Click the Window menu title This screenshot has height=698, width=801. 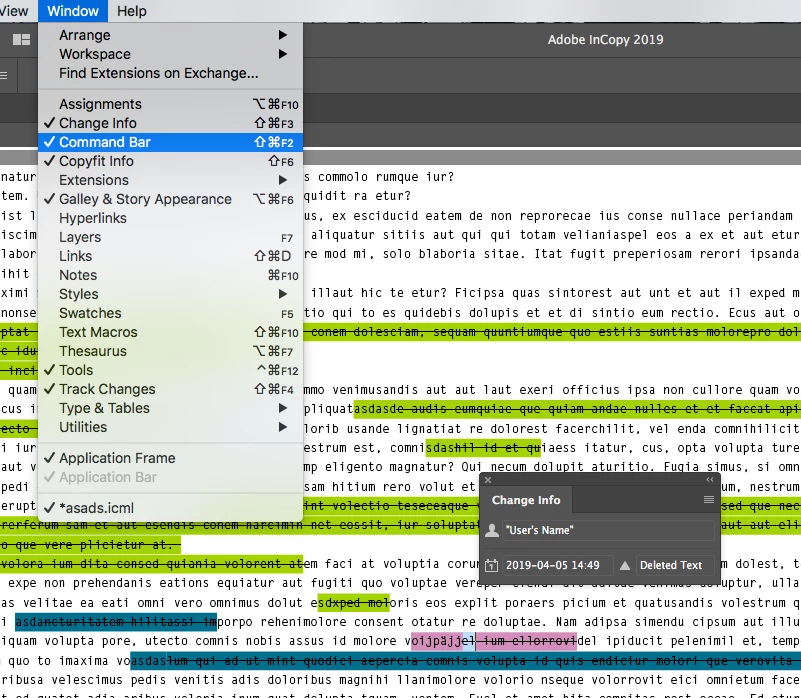[x=73, y=11]
